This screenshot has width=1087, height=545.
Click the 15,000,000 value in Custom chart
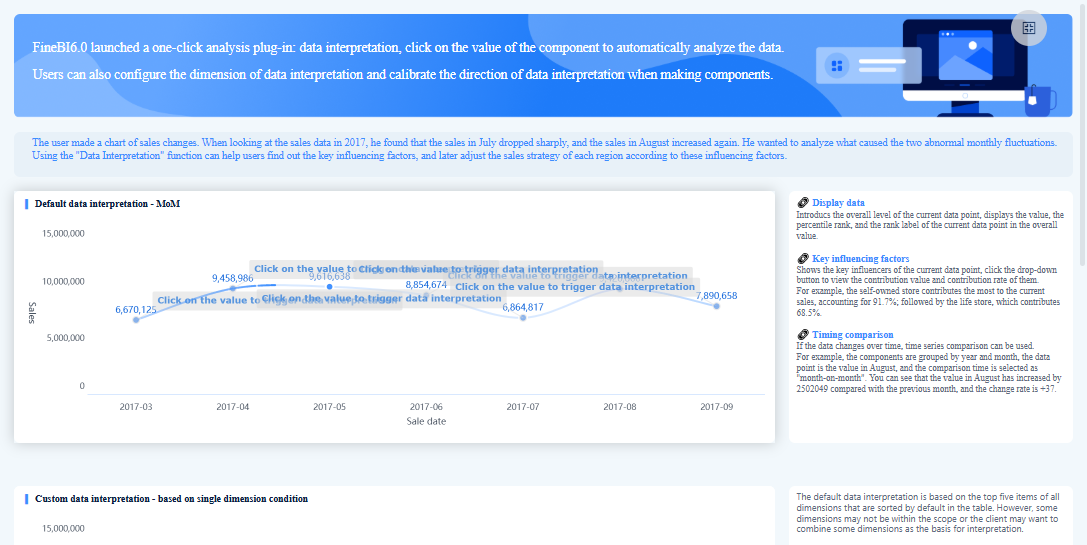[x=64, y=529]
